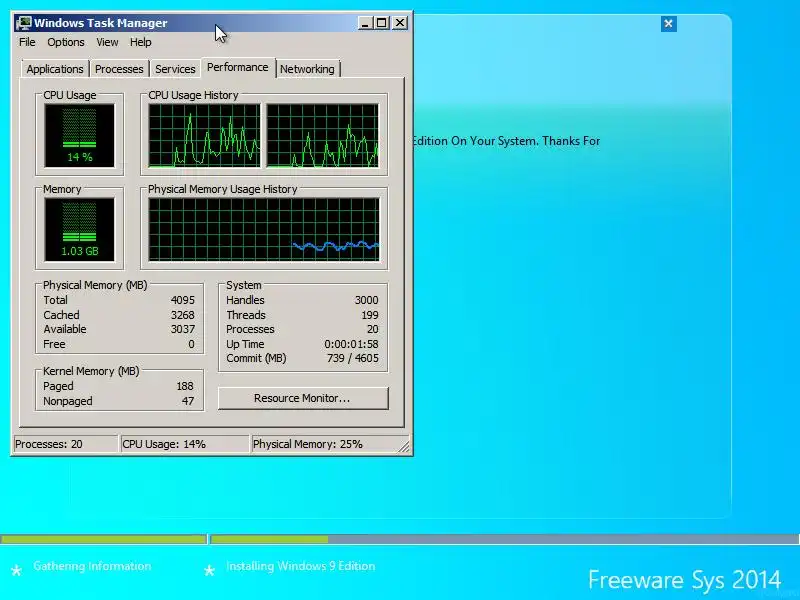Click the Installing Windows 9 Edition step label

pos(301,566)
